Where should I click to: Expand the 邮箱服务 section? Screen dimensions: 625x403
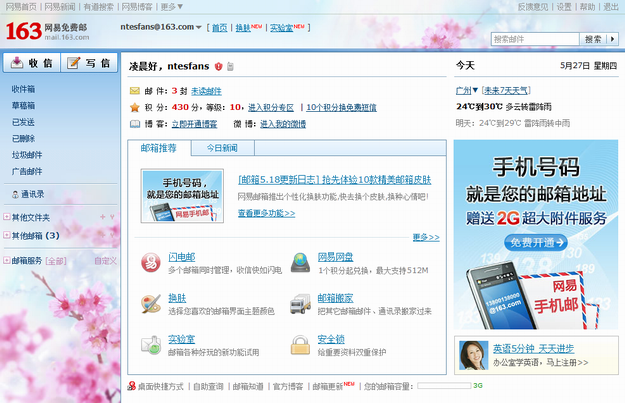click(7, 260)
